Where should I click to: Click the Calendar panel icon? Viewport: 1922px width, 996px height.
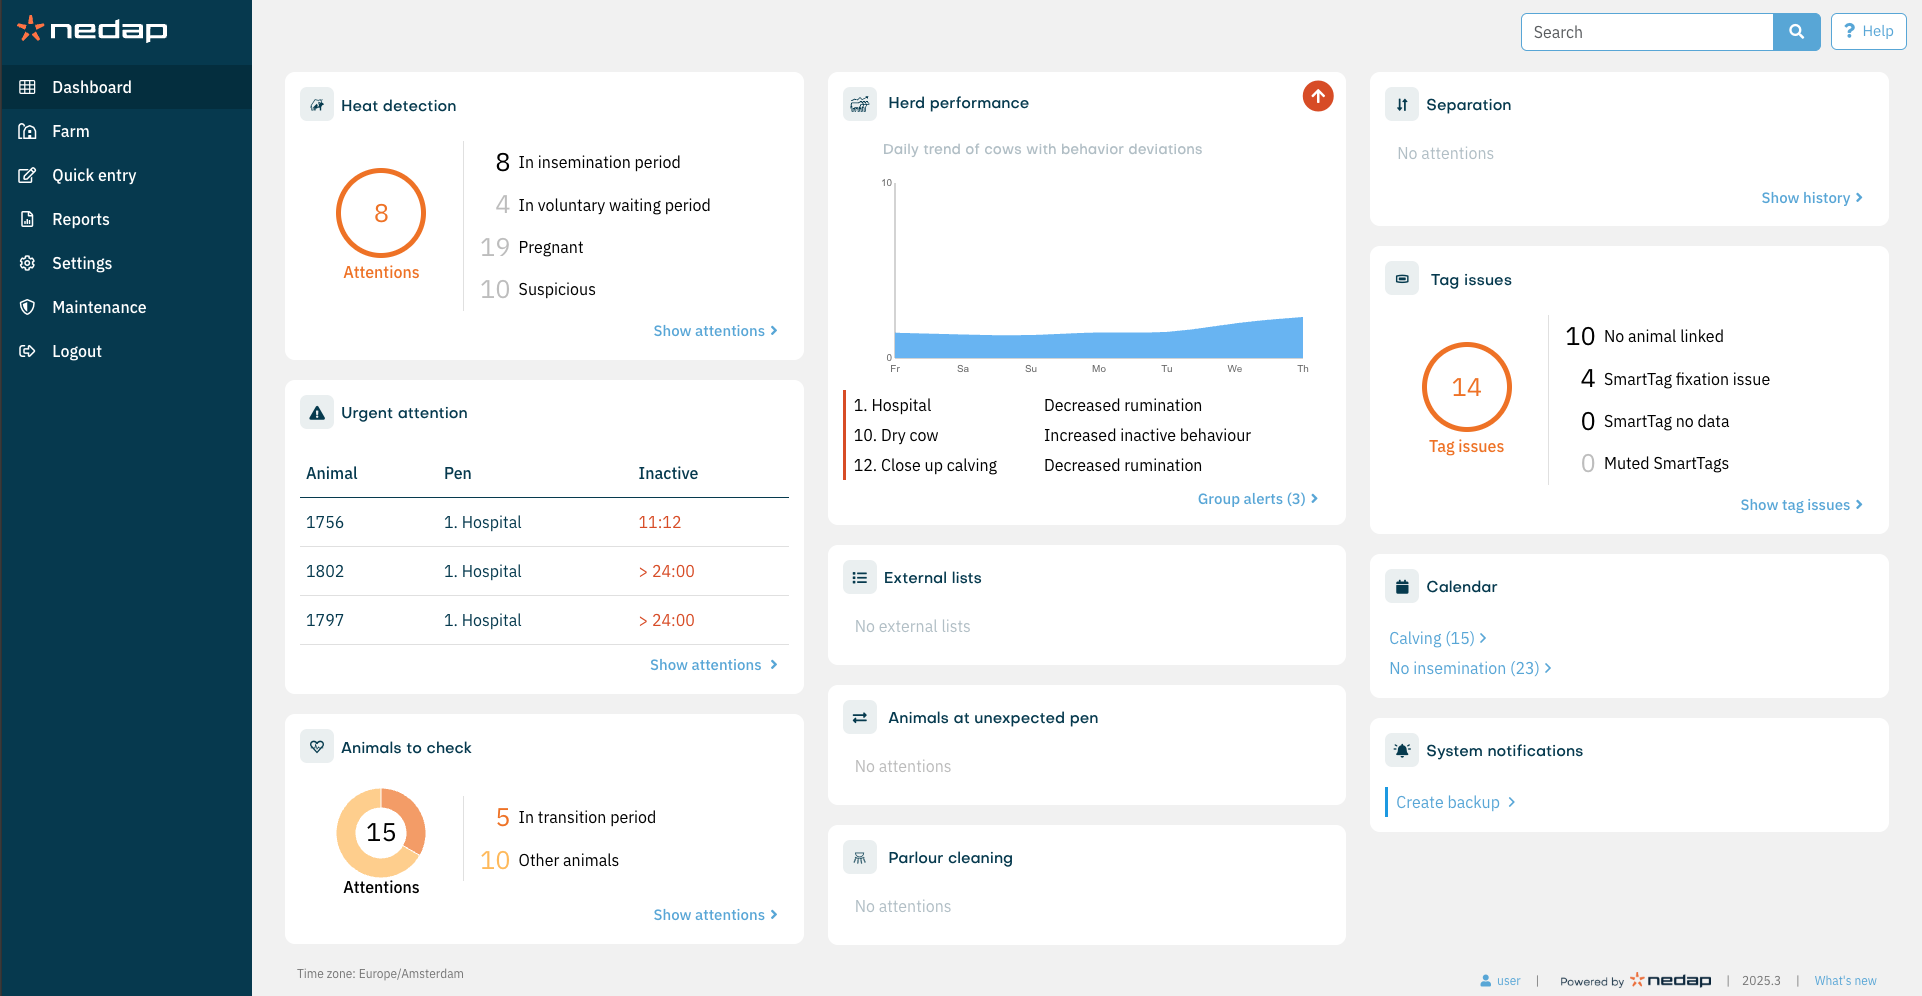(1402, 587)
